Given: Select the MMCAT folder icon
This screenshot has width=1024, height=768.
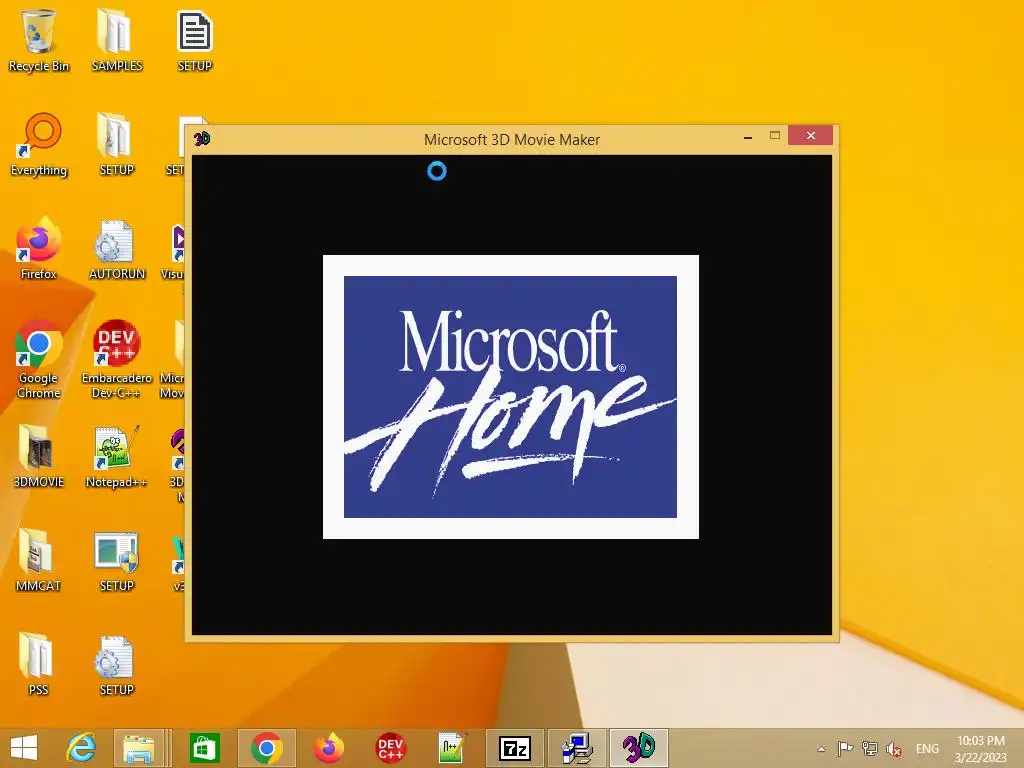Looking at the screenshot, I should pos(39,560).
